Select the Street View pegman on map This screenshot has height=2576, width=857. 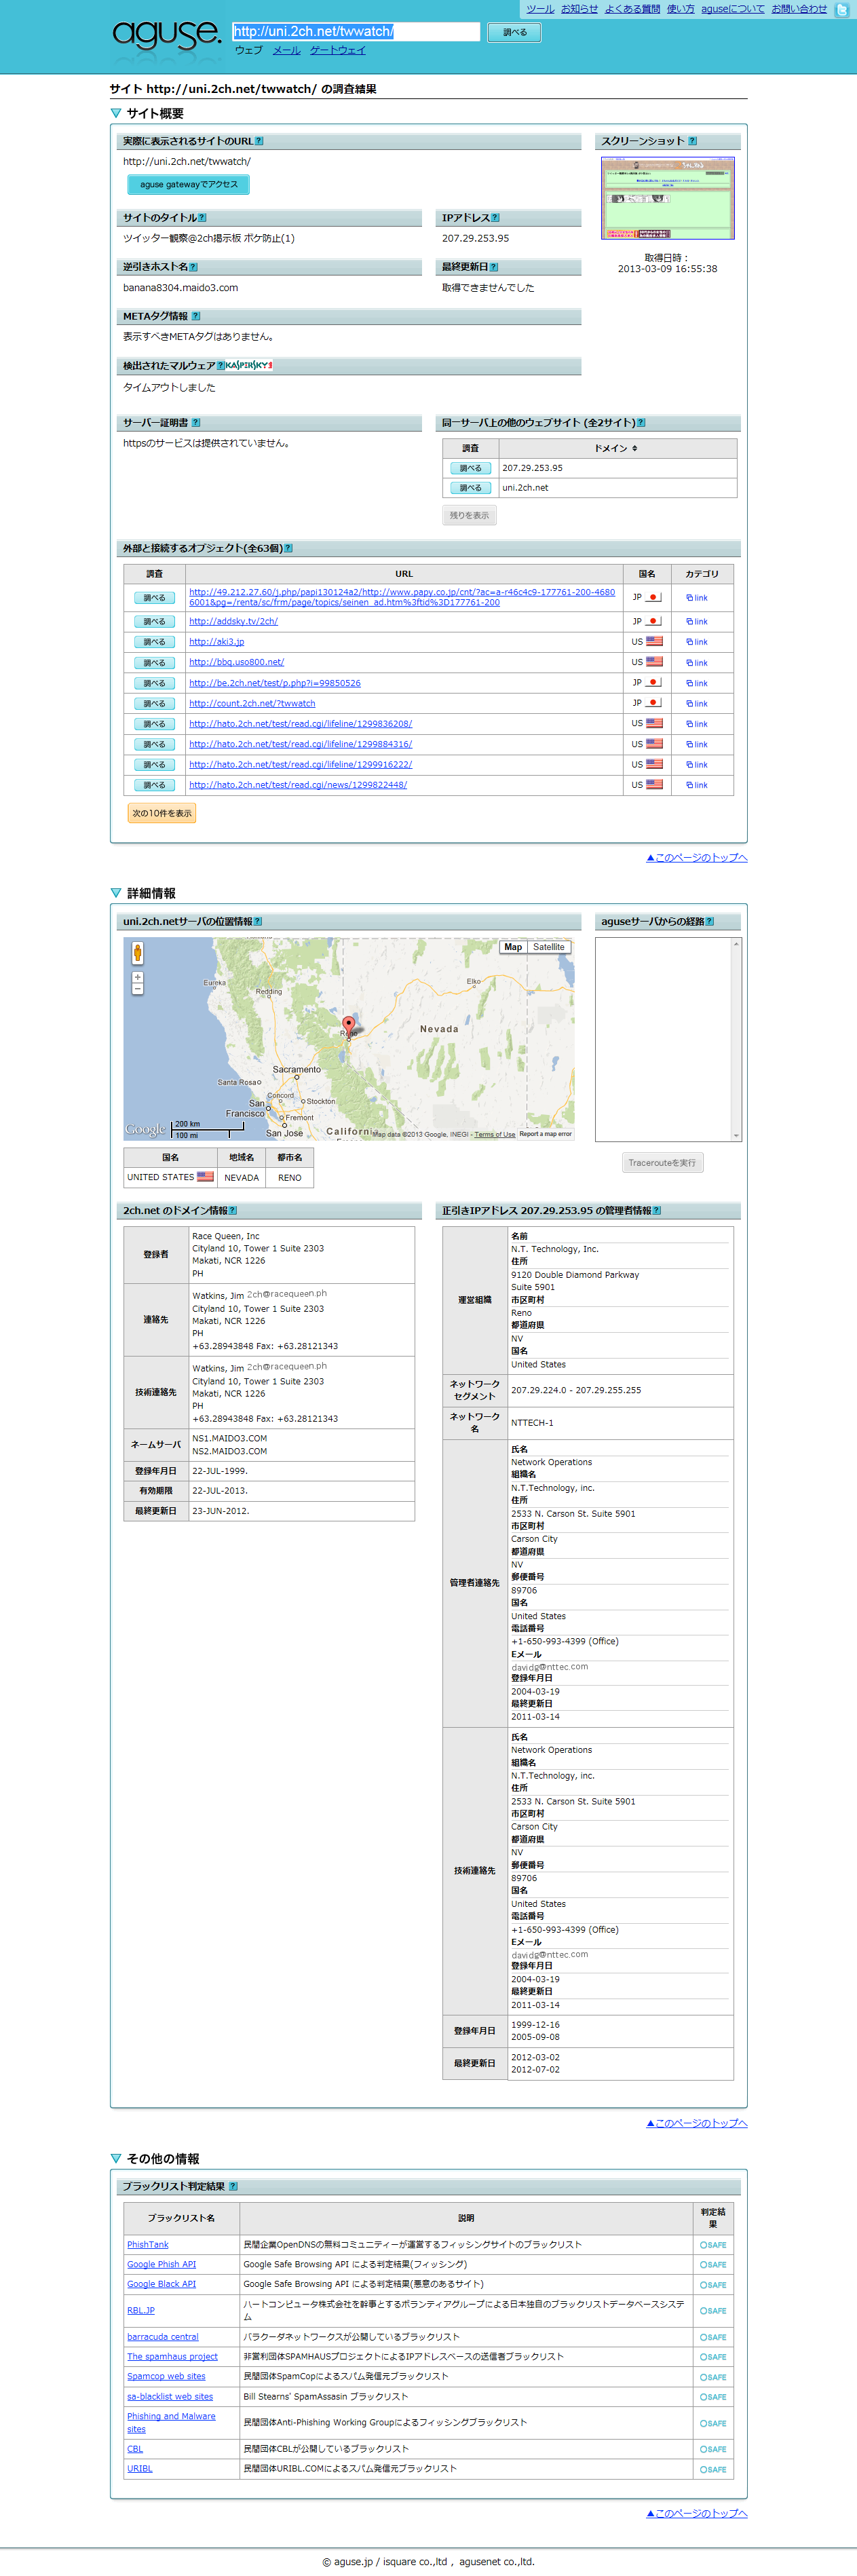tap(138, 952)
